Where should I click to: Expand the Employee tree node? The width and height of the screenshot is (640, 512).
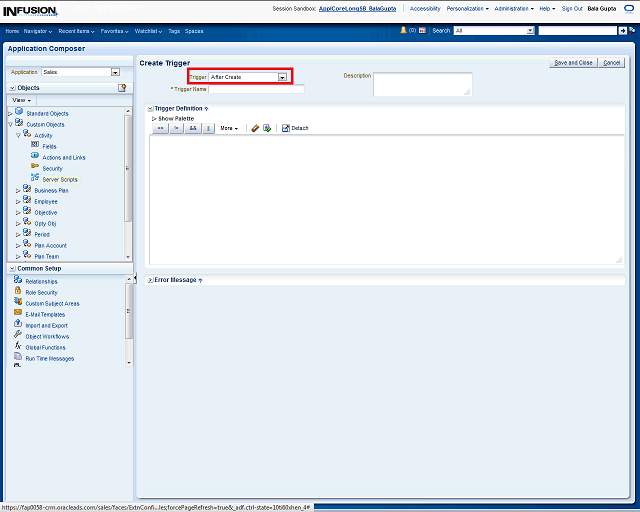tap(18, 202)
